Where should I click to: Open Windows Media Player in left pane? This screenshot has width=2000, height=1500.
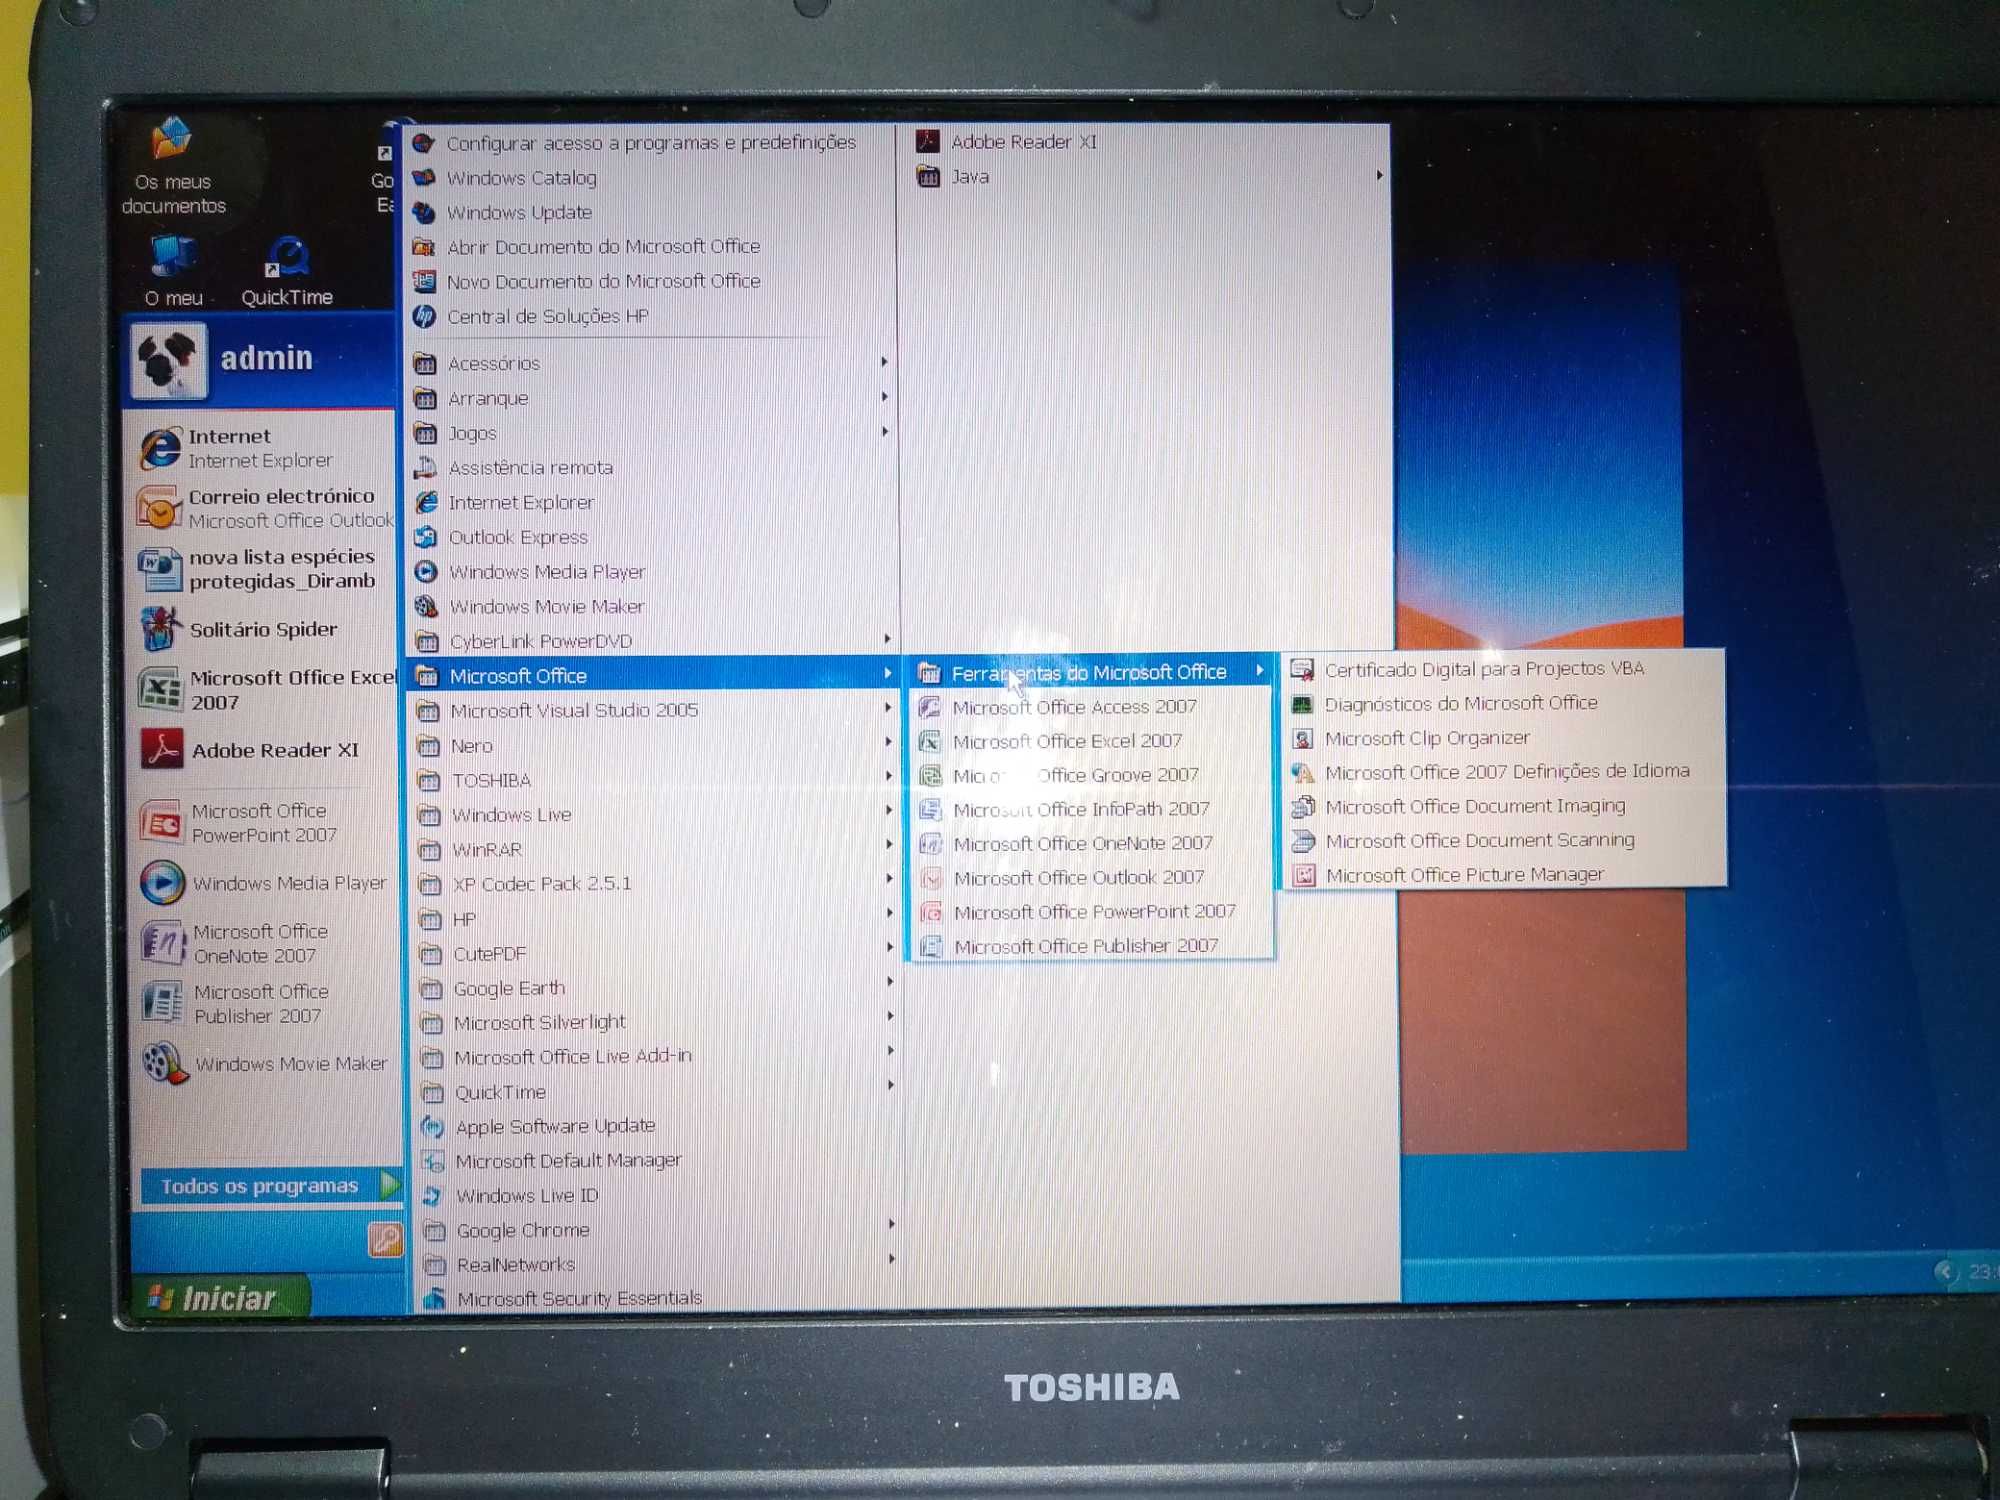(x=262, y=884)
